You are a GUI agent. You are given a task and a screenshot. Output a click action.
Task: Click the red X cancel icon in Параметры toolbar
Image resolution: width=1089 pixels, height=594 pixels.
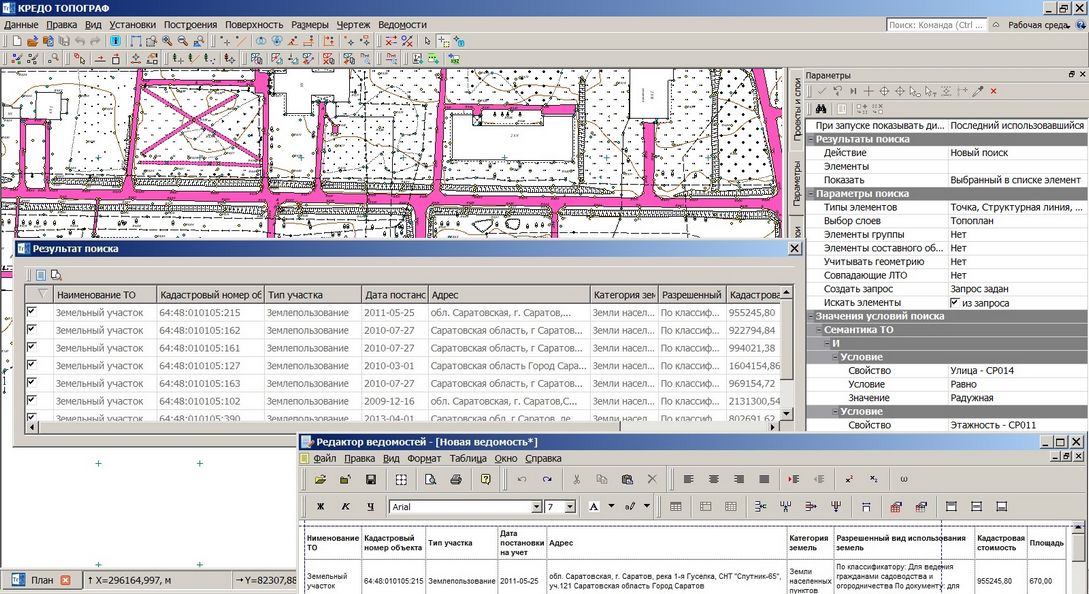[993, 91]
